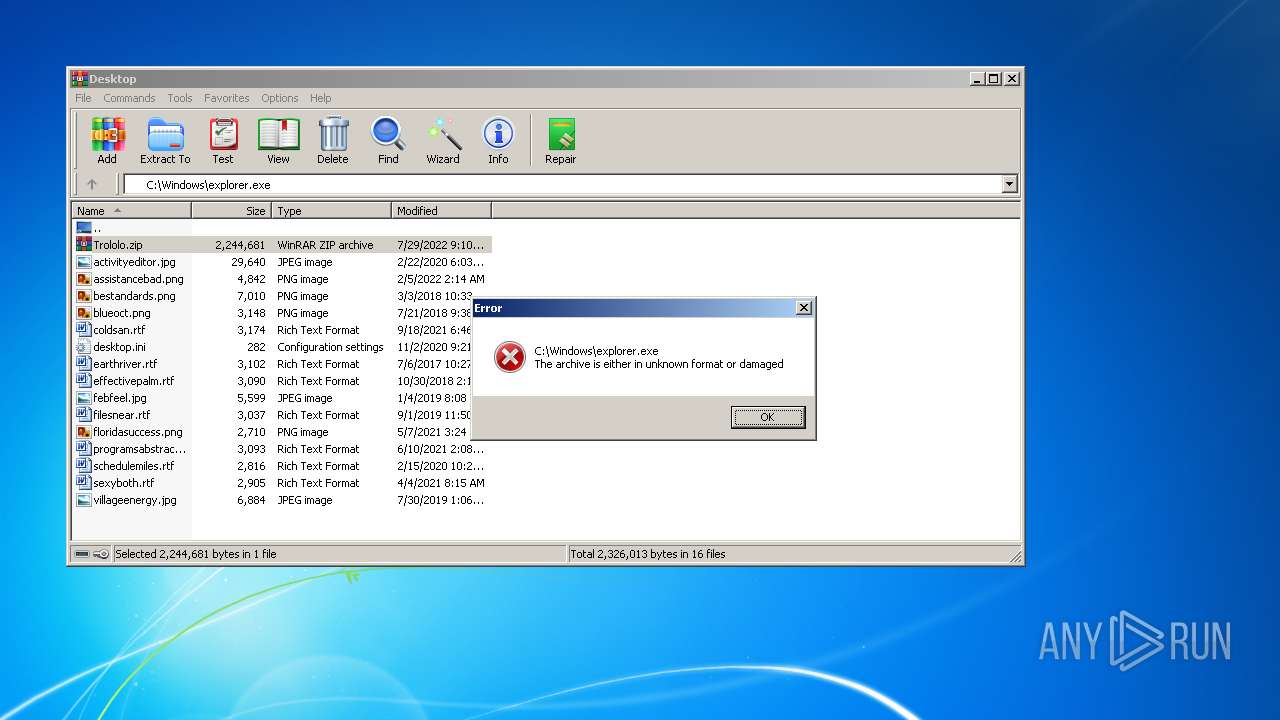
Task: Confirm error dialog with OK
Action: 767,417
